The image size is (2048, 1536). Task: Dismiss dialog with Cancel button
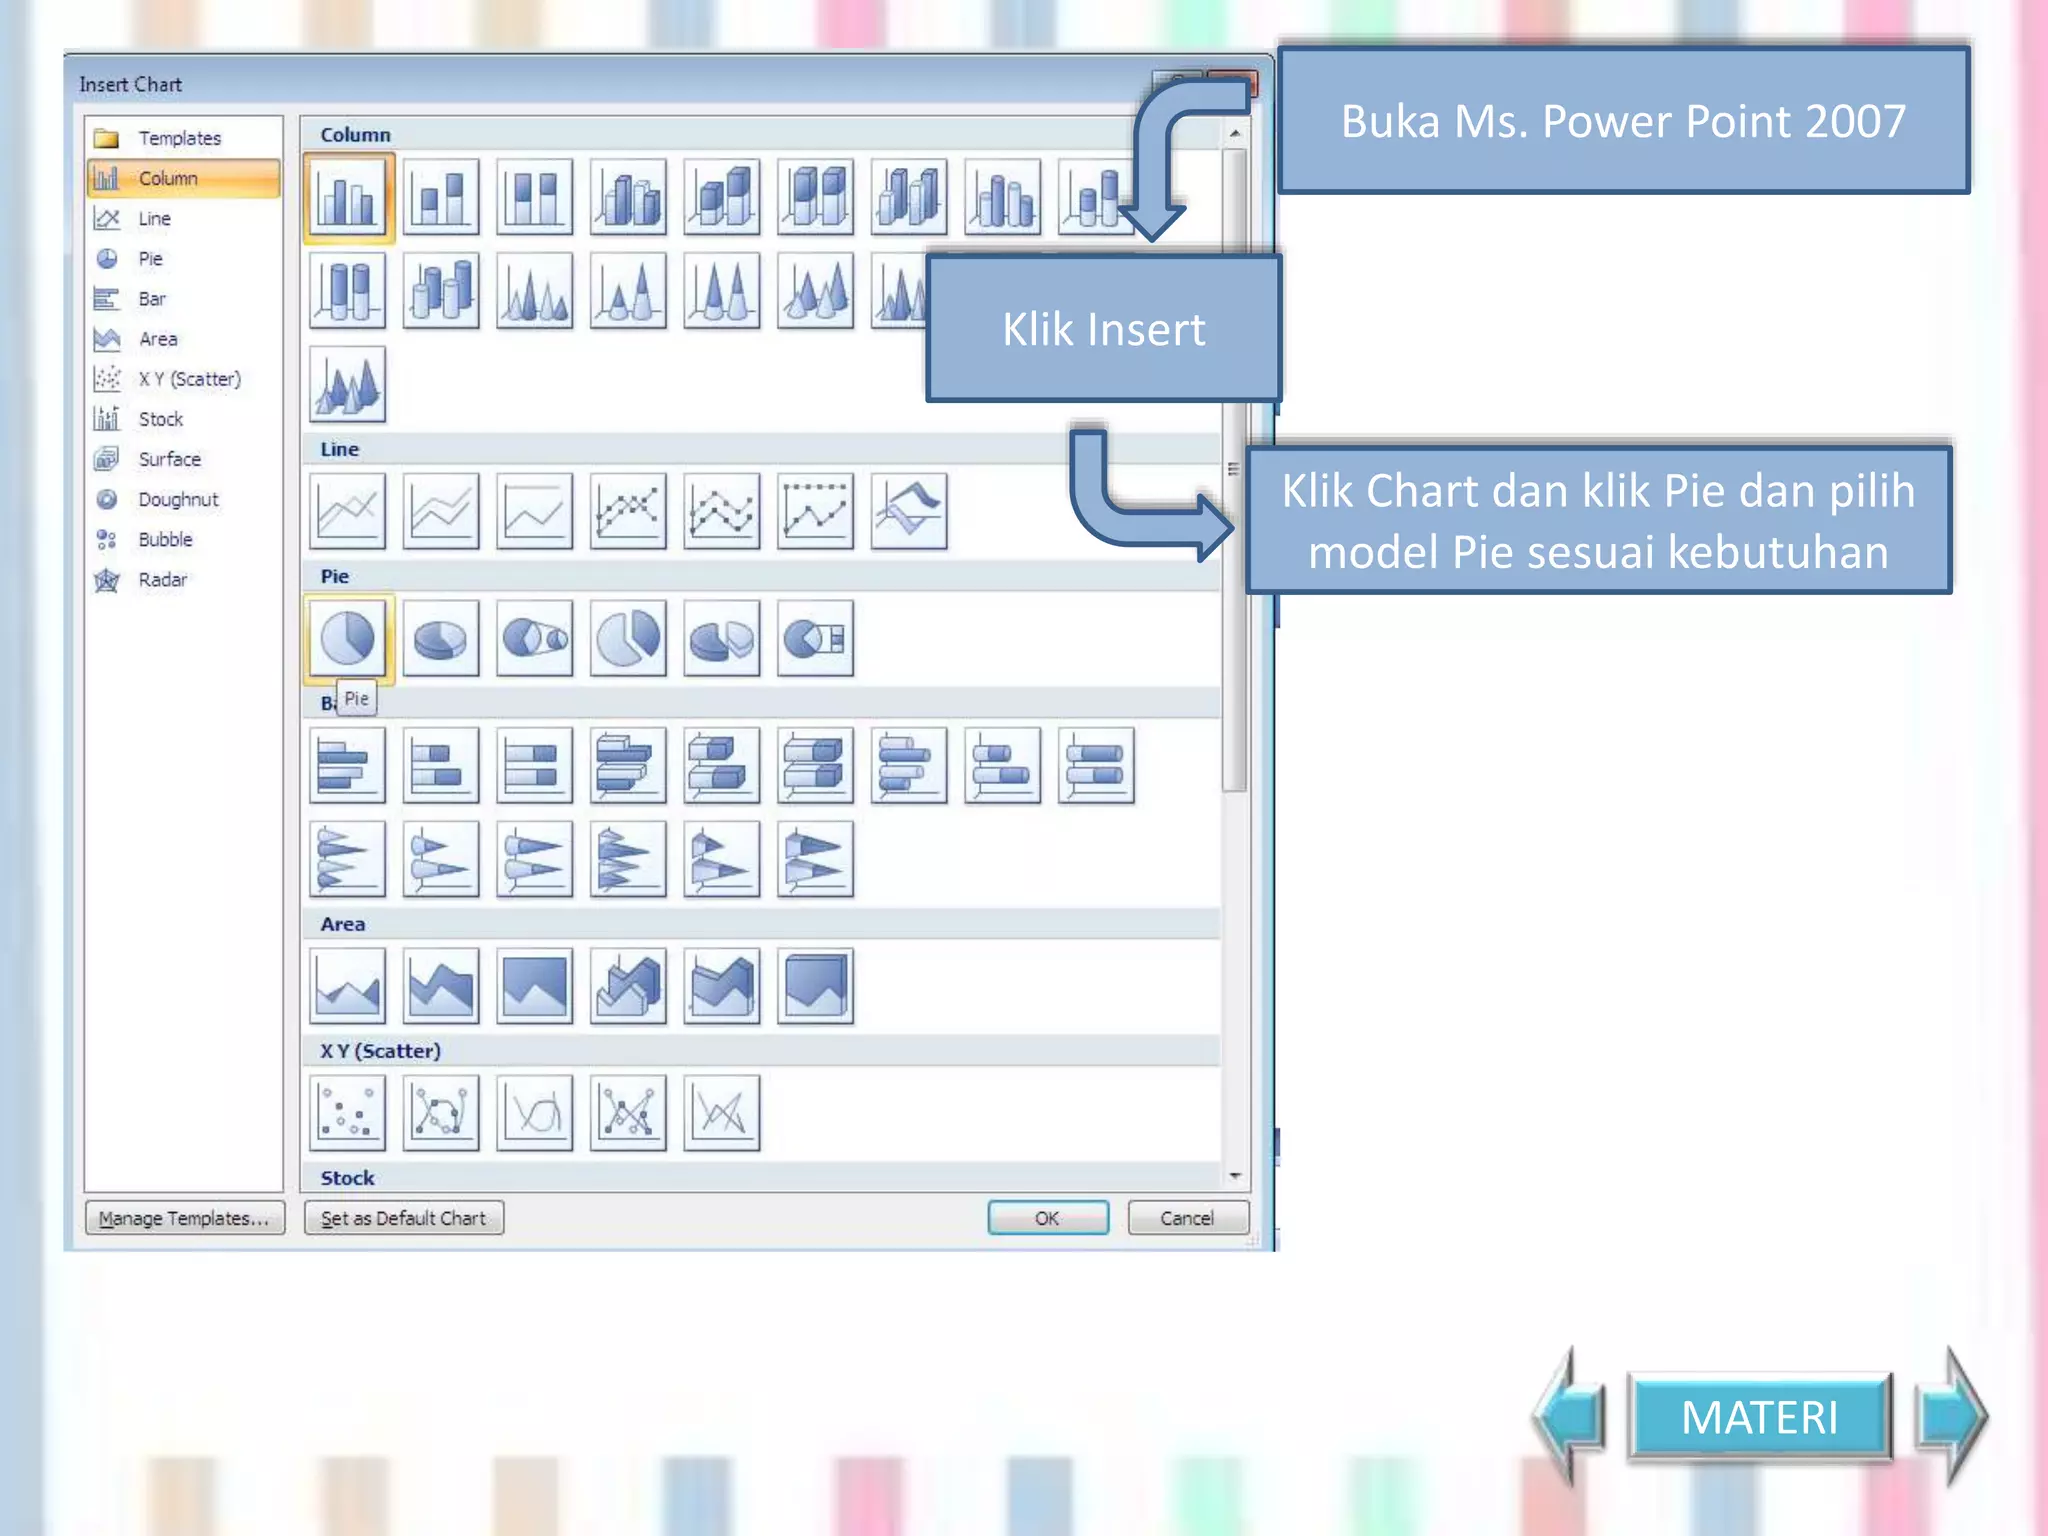[x=1188, y=1218]
